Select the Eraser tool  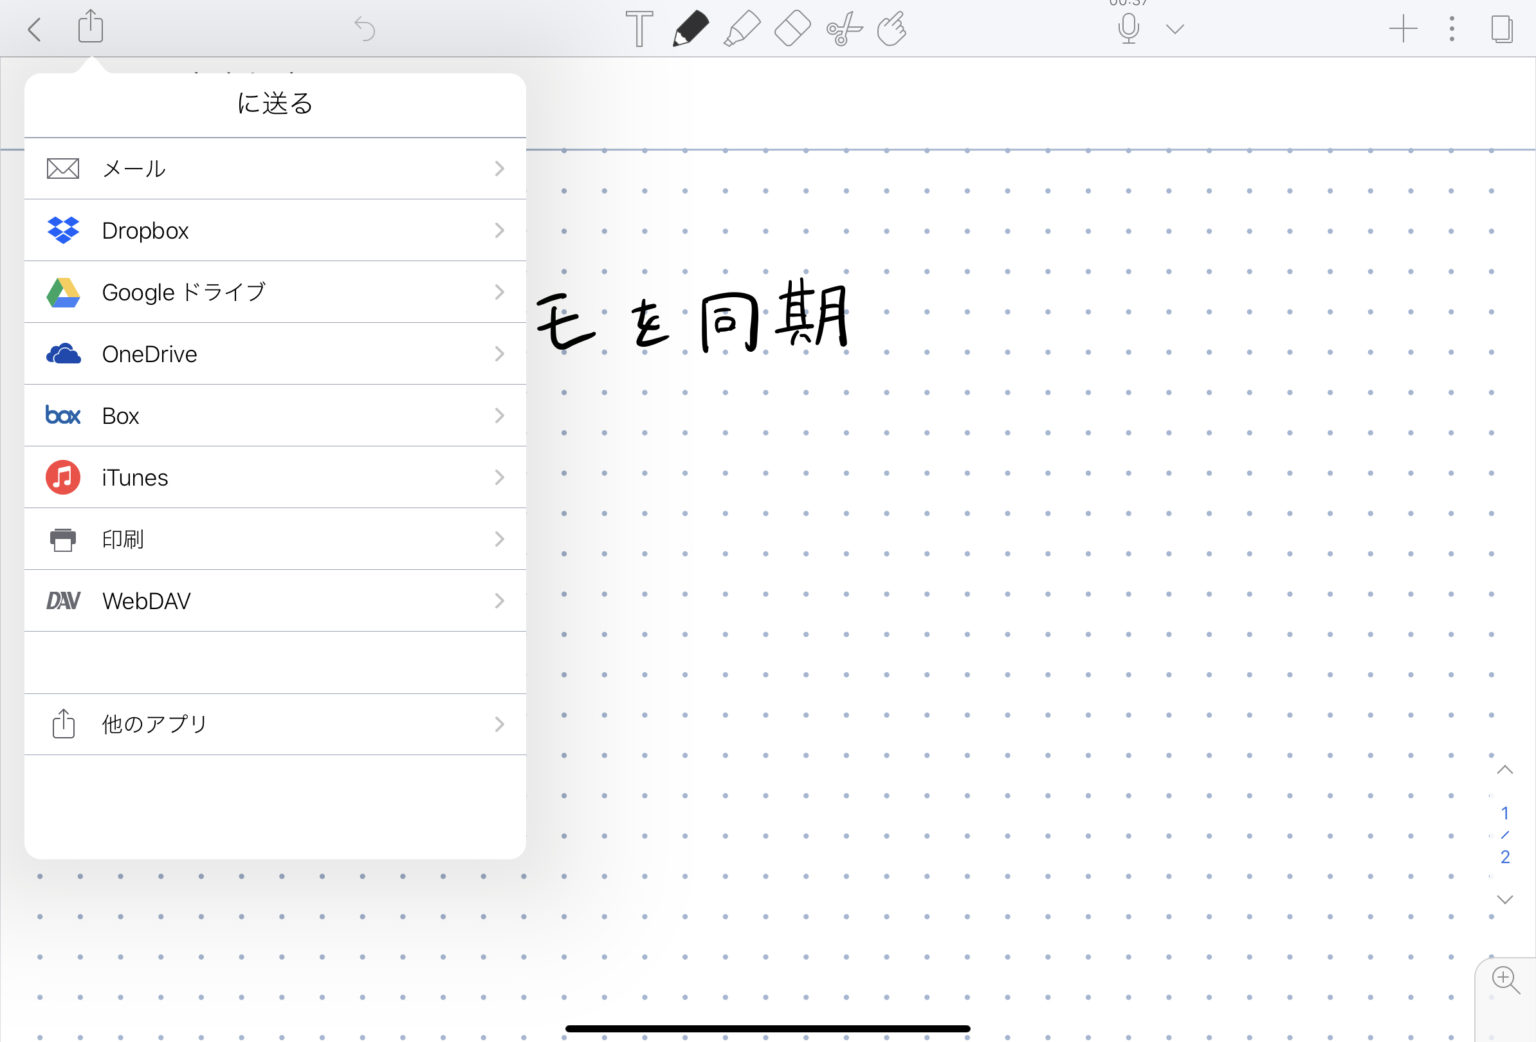[x=792, y=29]
